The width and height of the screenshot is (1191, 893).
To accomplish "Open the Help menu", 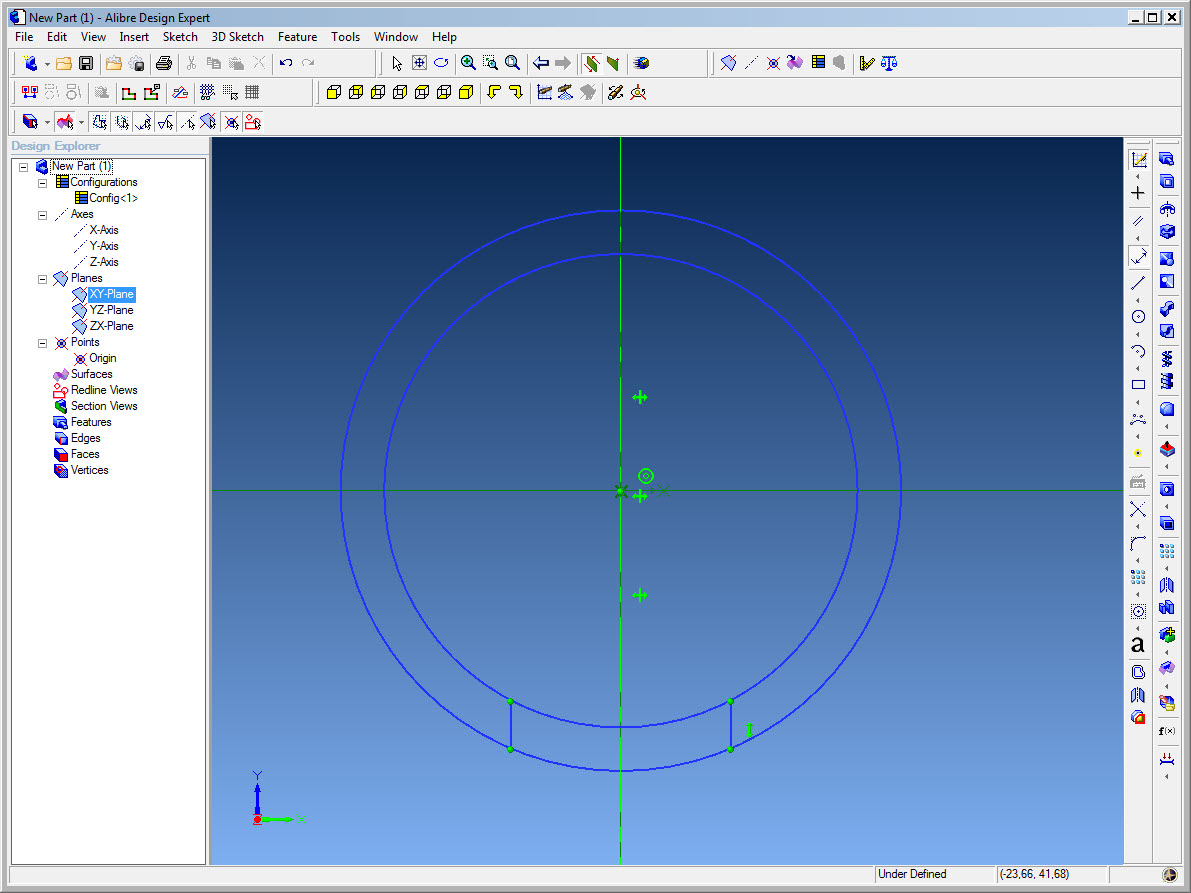I will [444, 36].
